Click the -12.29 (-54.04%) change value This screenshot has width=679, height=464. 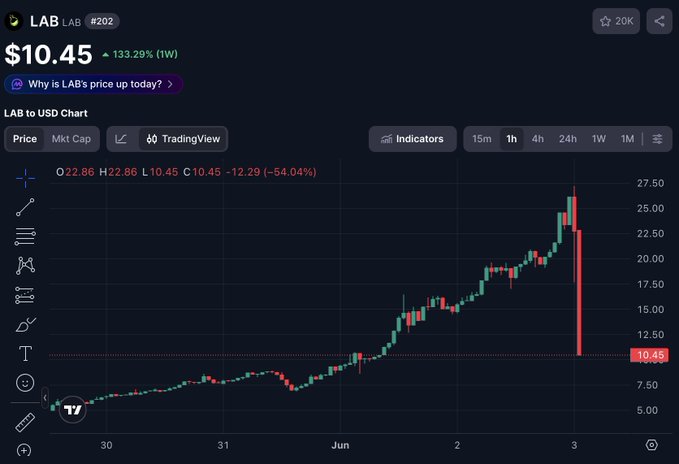point(271,172)
